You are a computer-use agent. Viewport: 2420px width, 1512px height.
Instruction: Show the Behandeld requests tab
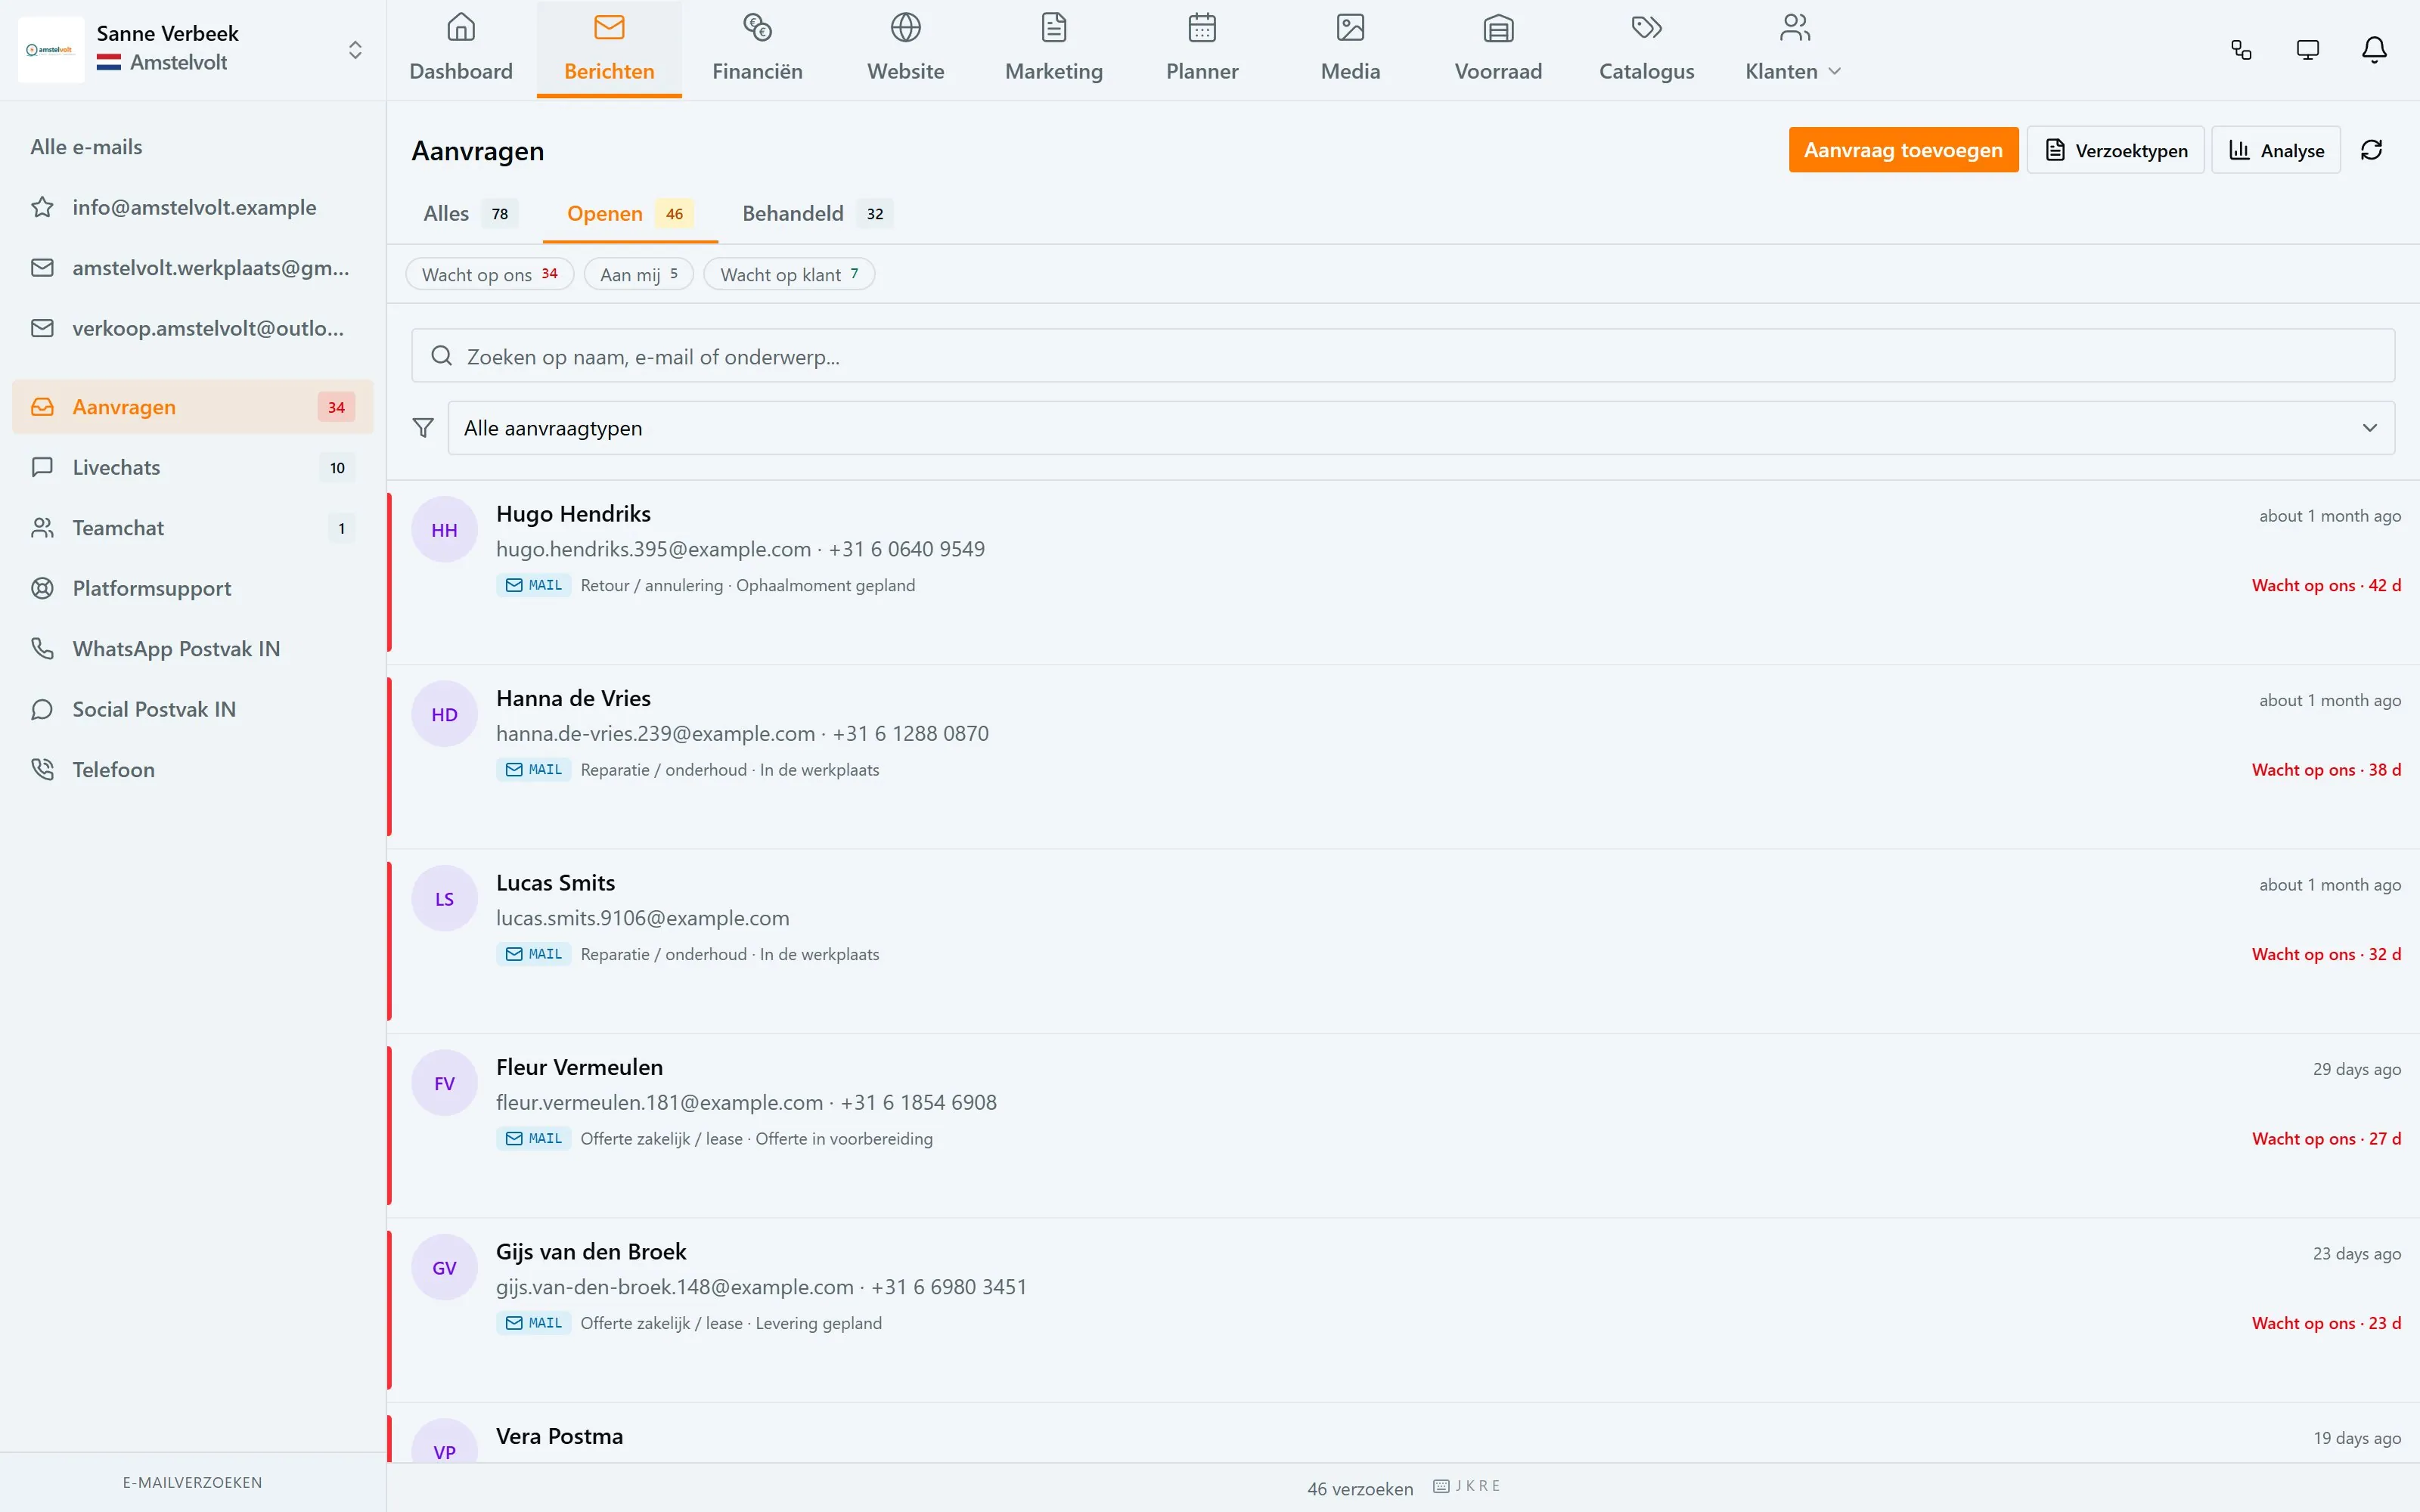[x=817, y=214]
